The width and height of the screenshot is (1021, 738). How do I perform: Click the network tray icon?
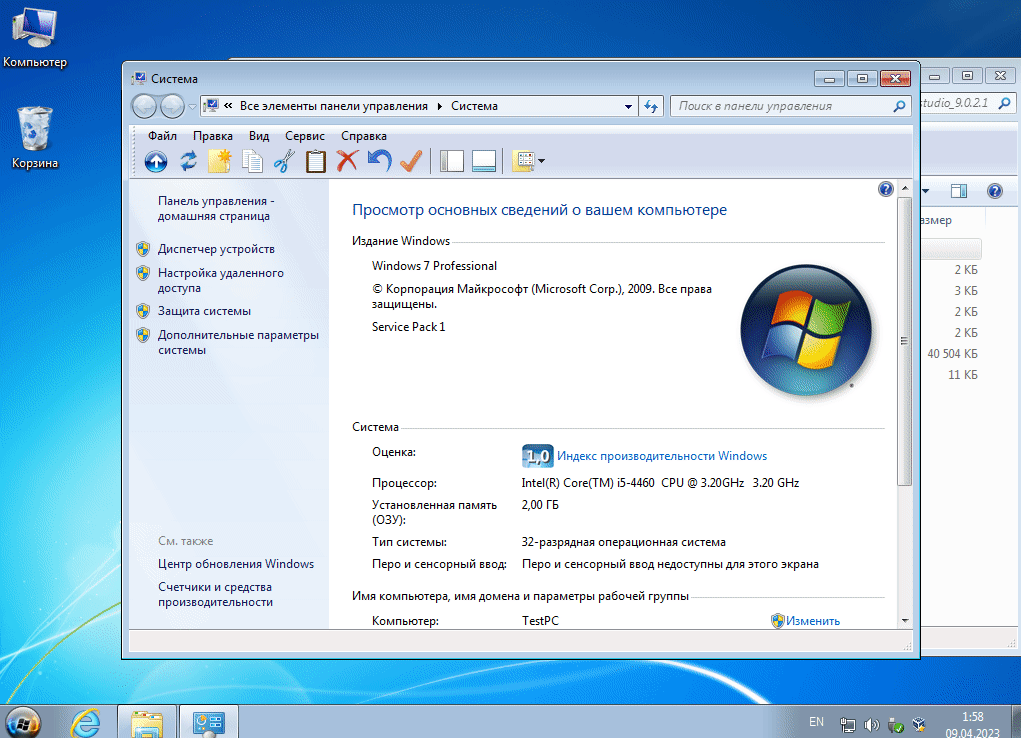[x=847, y=724]
